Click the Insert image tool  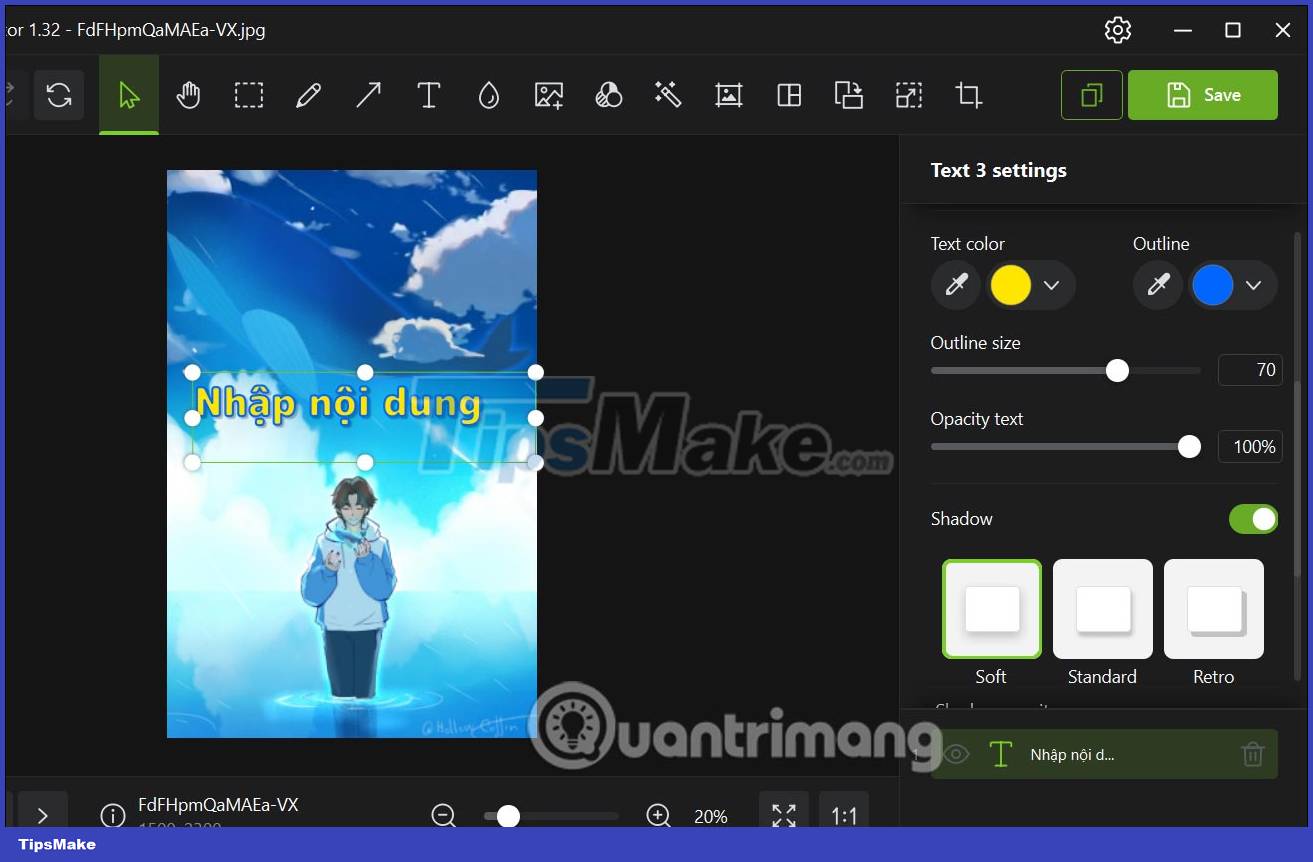(x=548, y=95)
